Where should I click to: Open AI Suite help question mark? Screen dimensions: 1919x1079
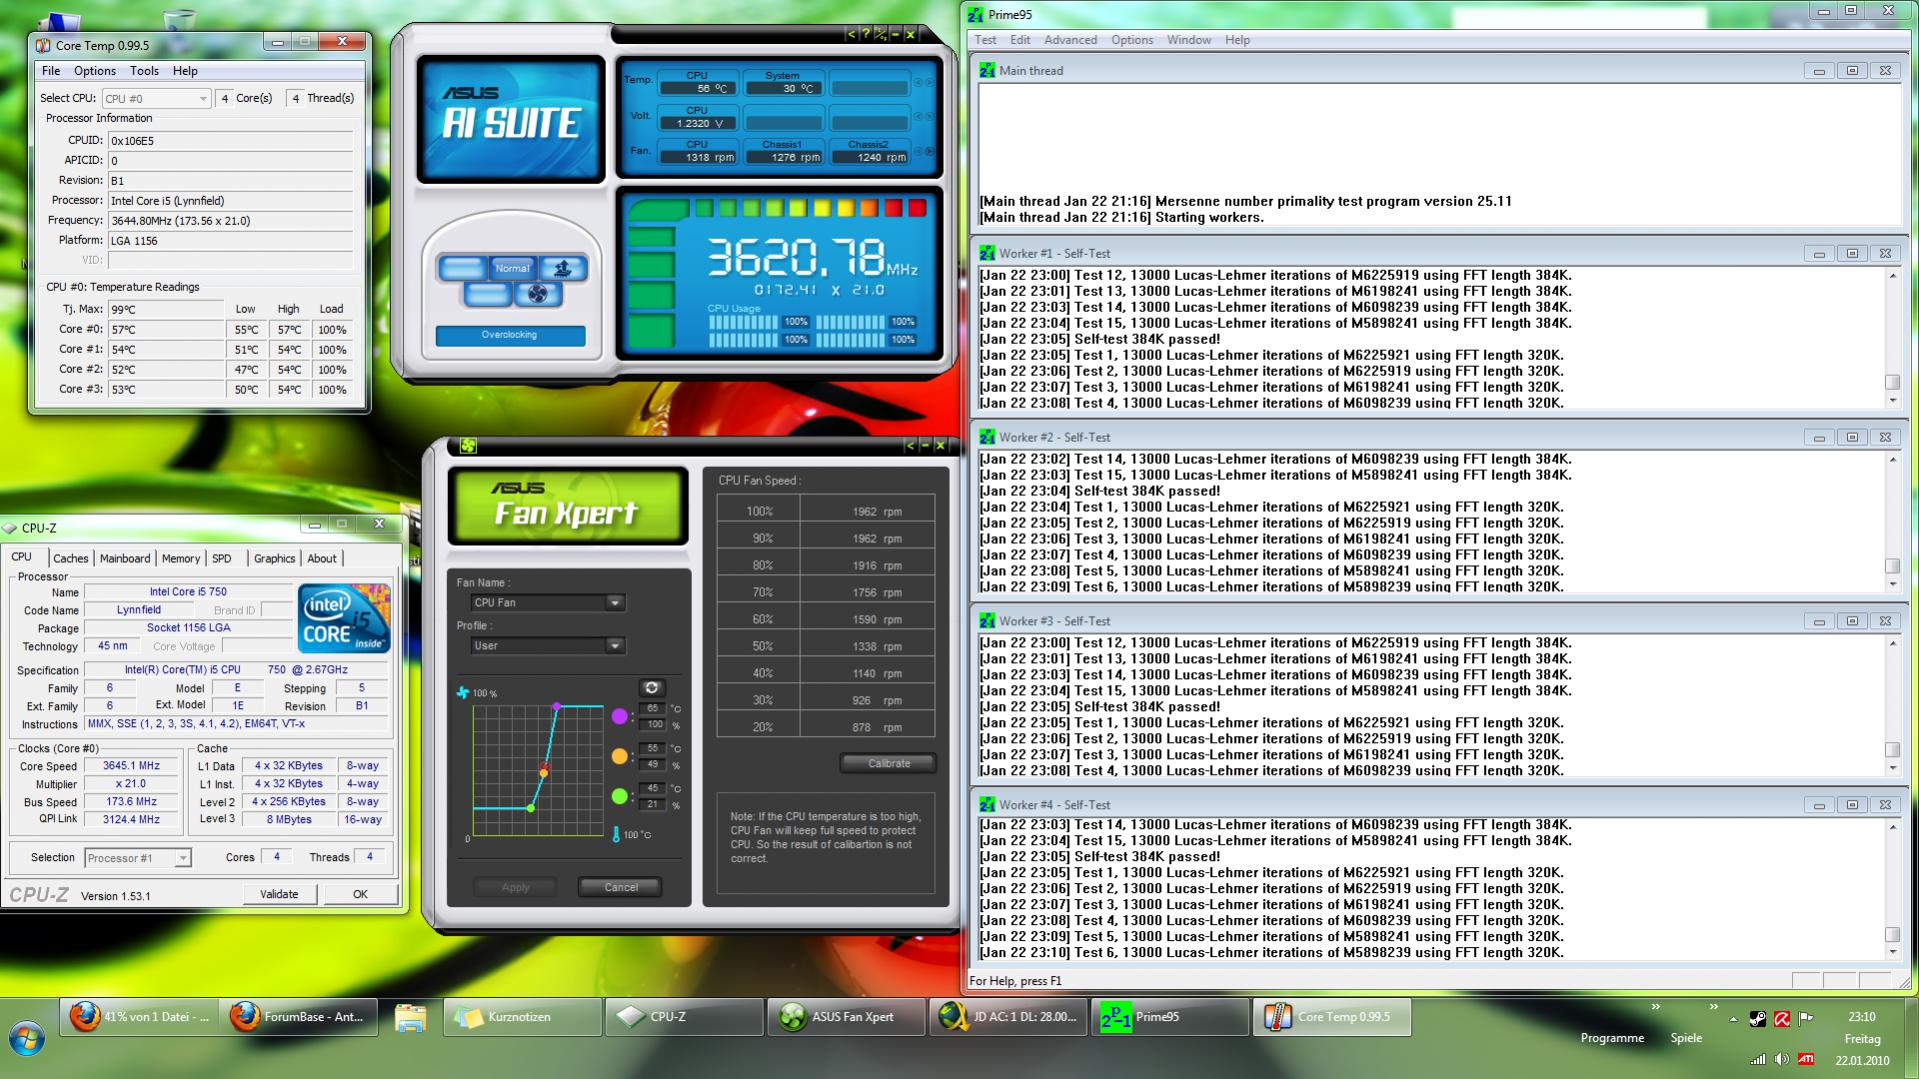click(866, 34)
